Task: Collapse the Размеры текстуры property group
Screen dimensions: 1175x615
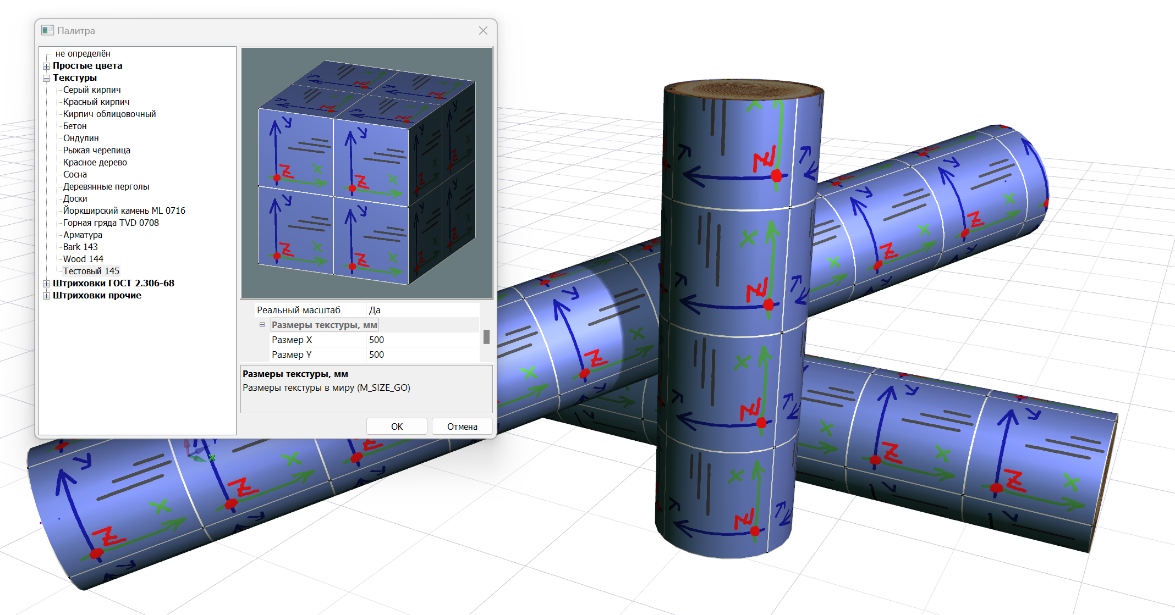Action: (x=262, y=325)
